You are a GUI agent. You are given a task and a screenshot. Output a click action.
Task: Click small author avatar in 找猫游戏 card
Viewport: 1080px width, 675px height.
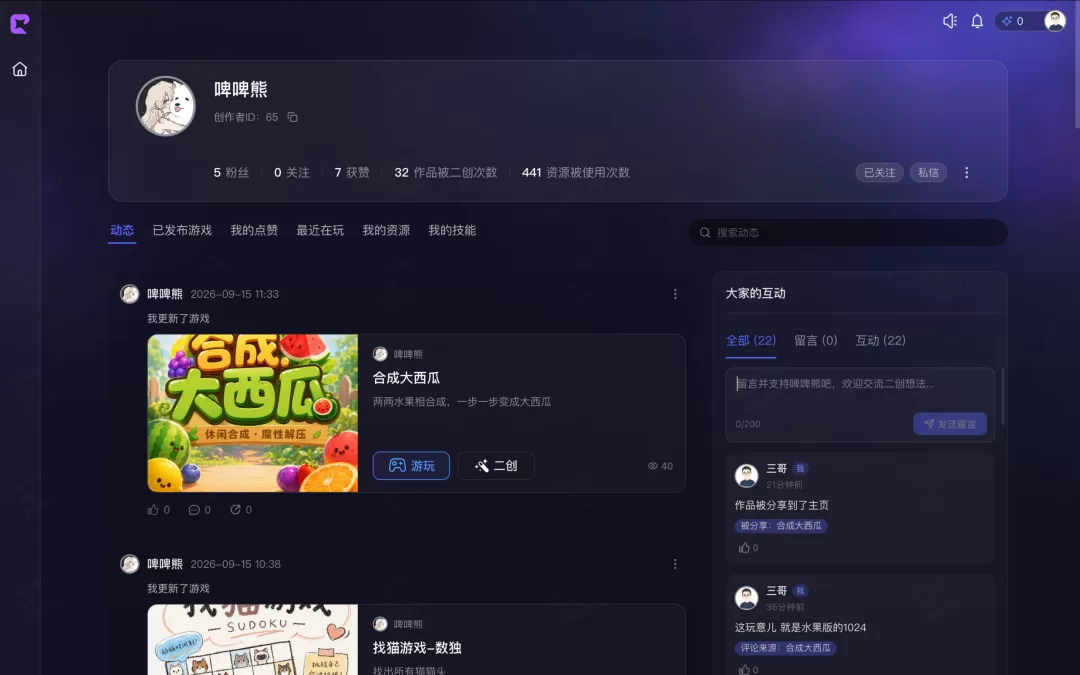click(x=380, y=624)
